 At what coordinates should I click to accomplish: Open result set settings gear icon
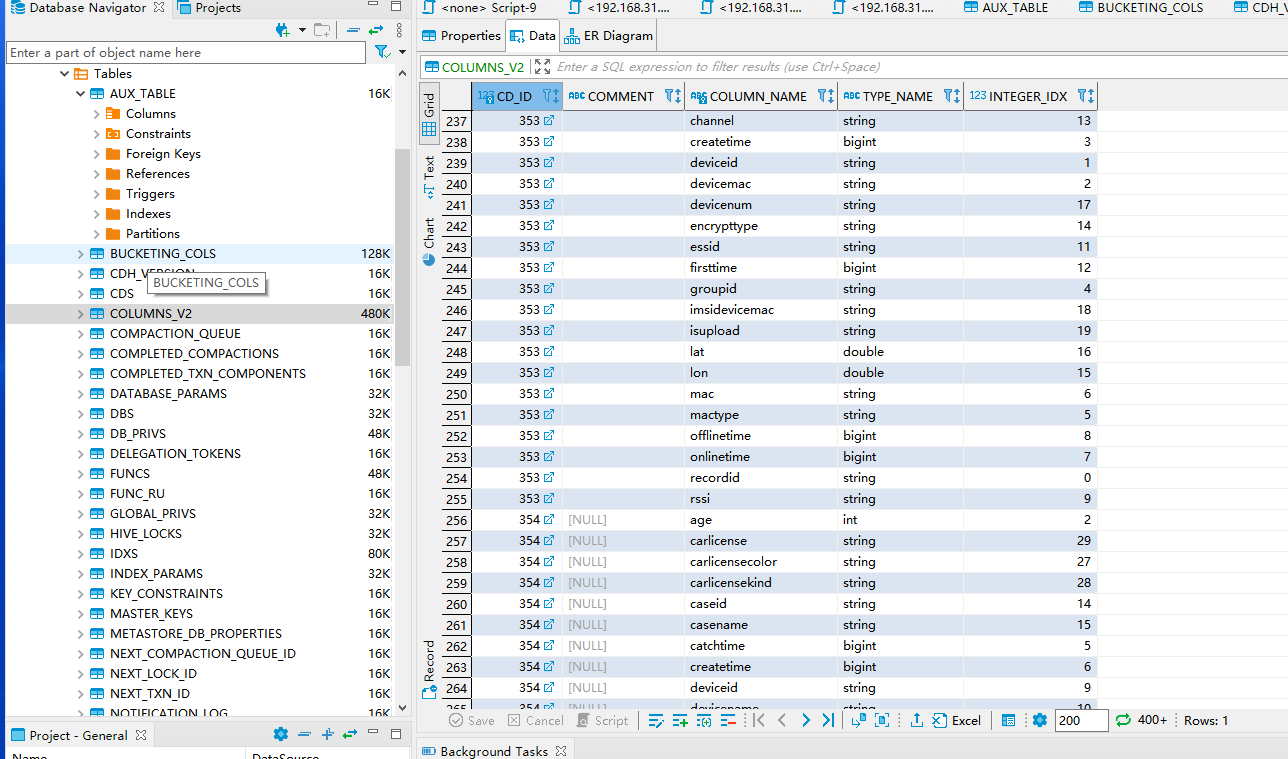tap(1040, 720)
